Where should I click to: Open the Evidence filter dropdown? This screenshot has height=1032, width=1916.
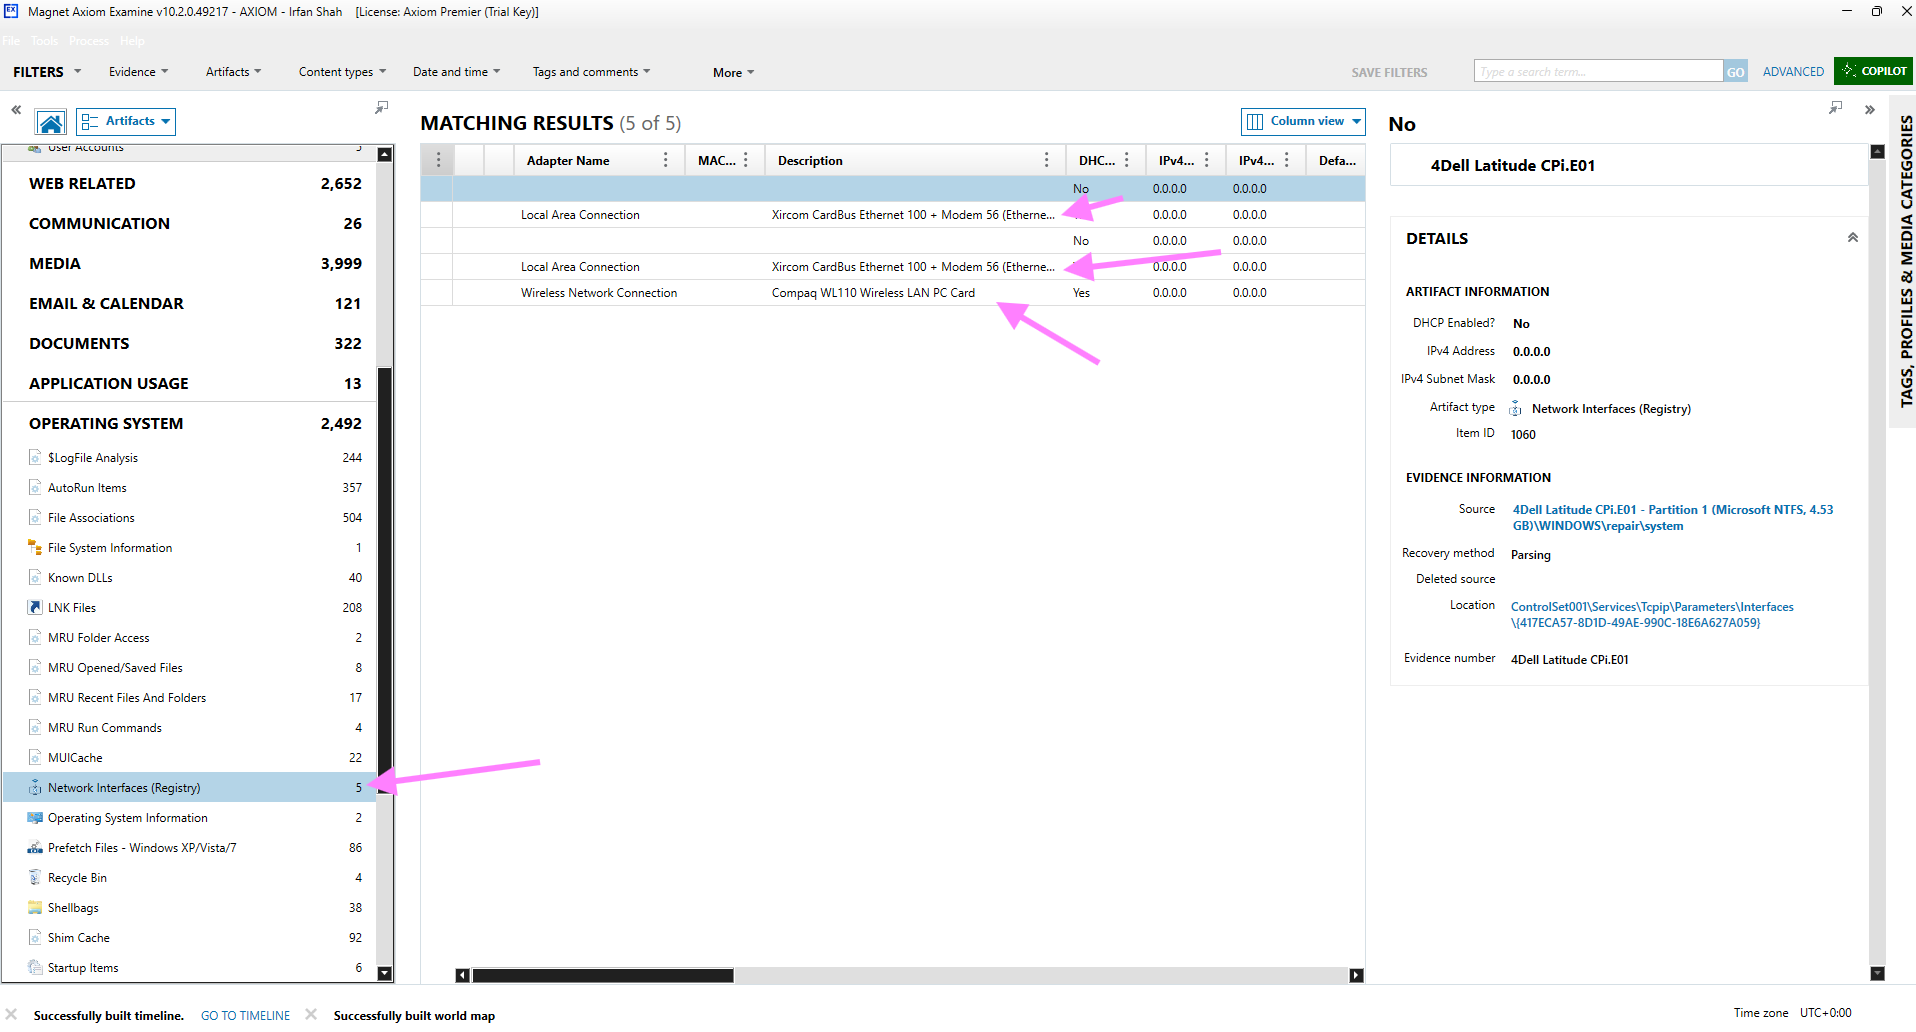[x=138, y=72]
